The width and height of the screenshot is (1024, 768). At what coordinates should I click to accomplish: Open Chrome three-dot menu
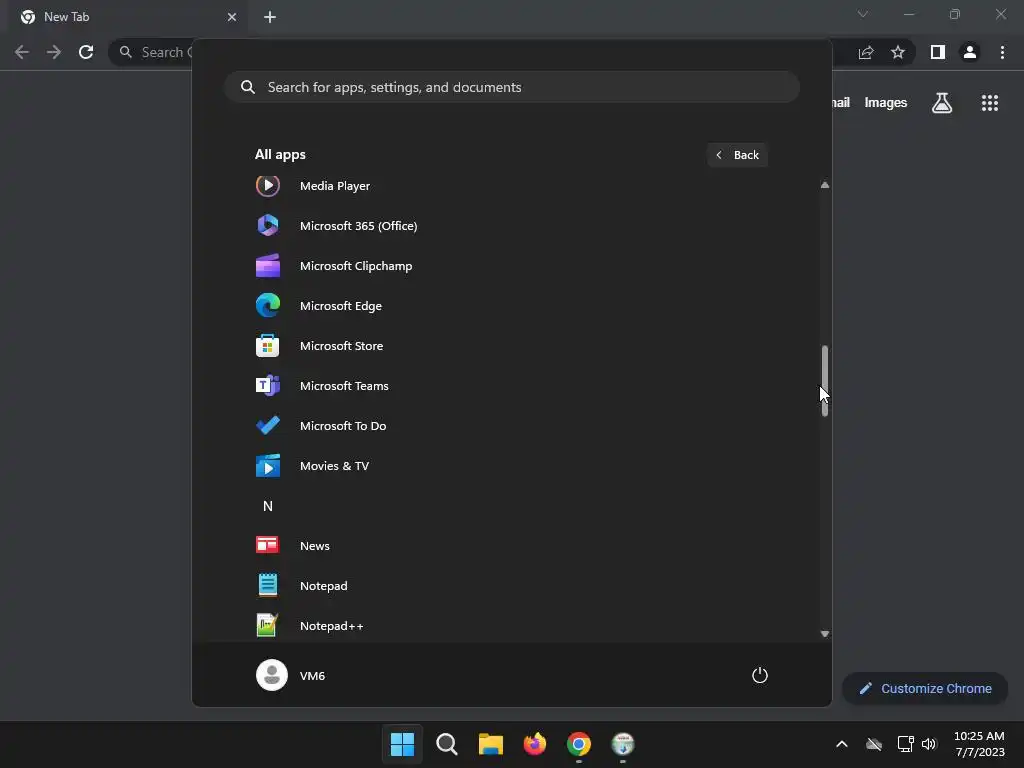click(x=1002, y=52)
